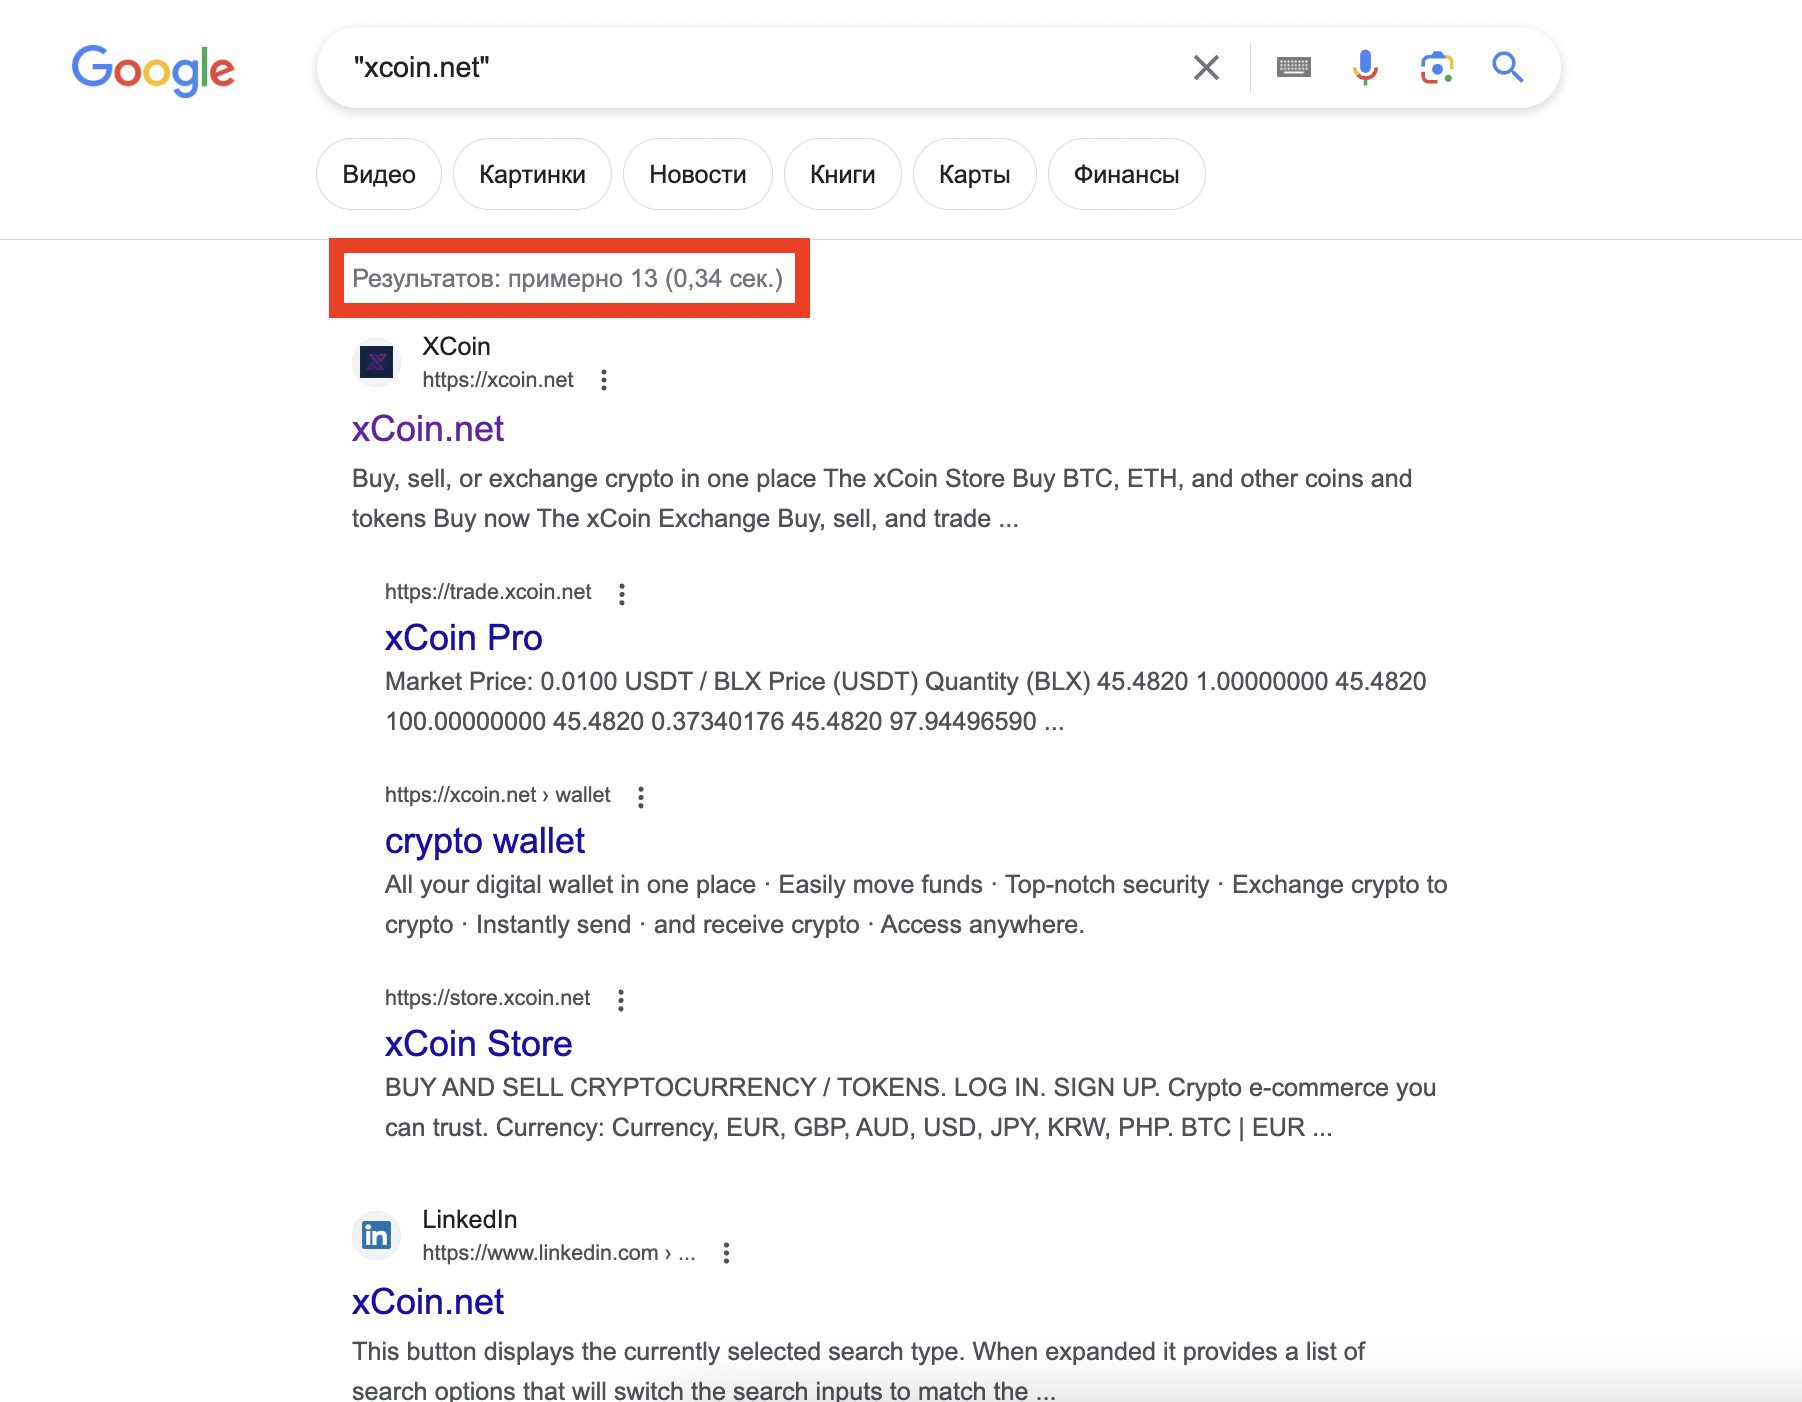Click the XCoin site name label

click(456, 346)
